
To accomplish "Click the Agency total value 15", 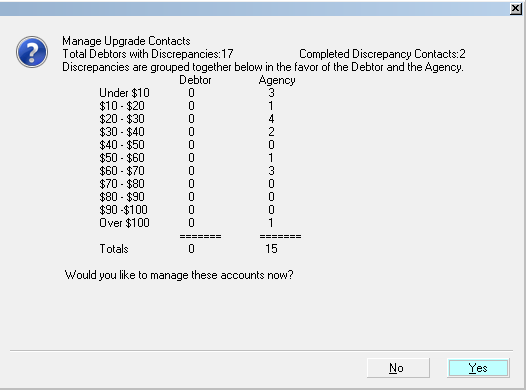I will click(271, 249).
